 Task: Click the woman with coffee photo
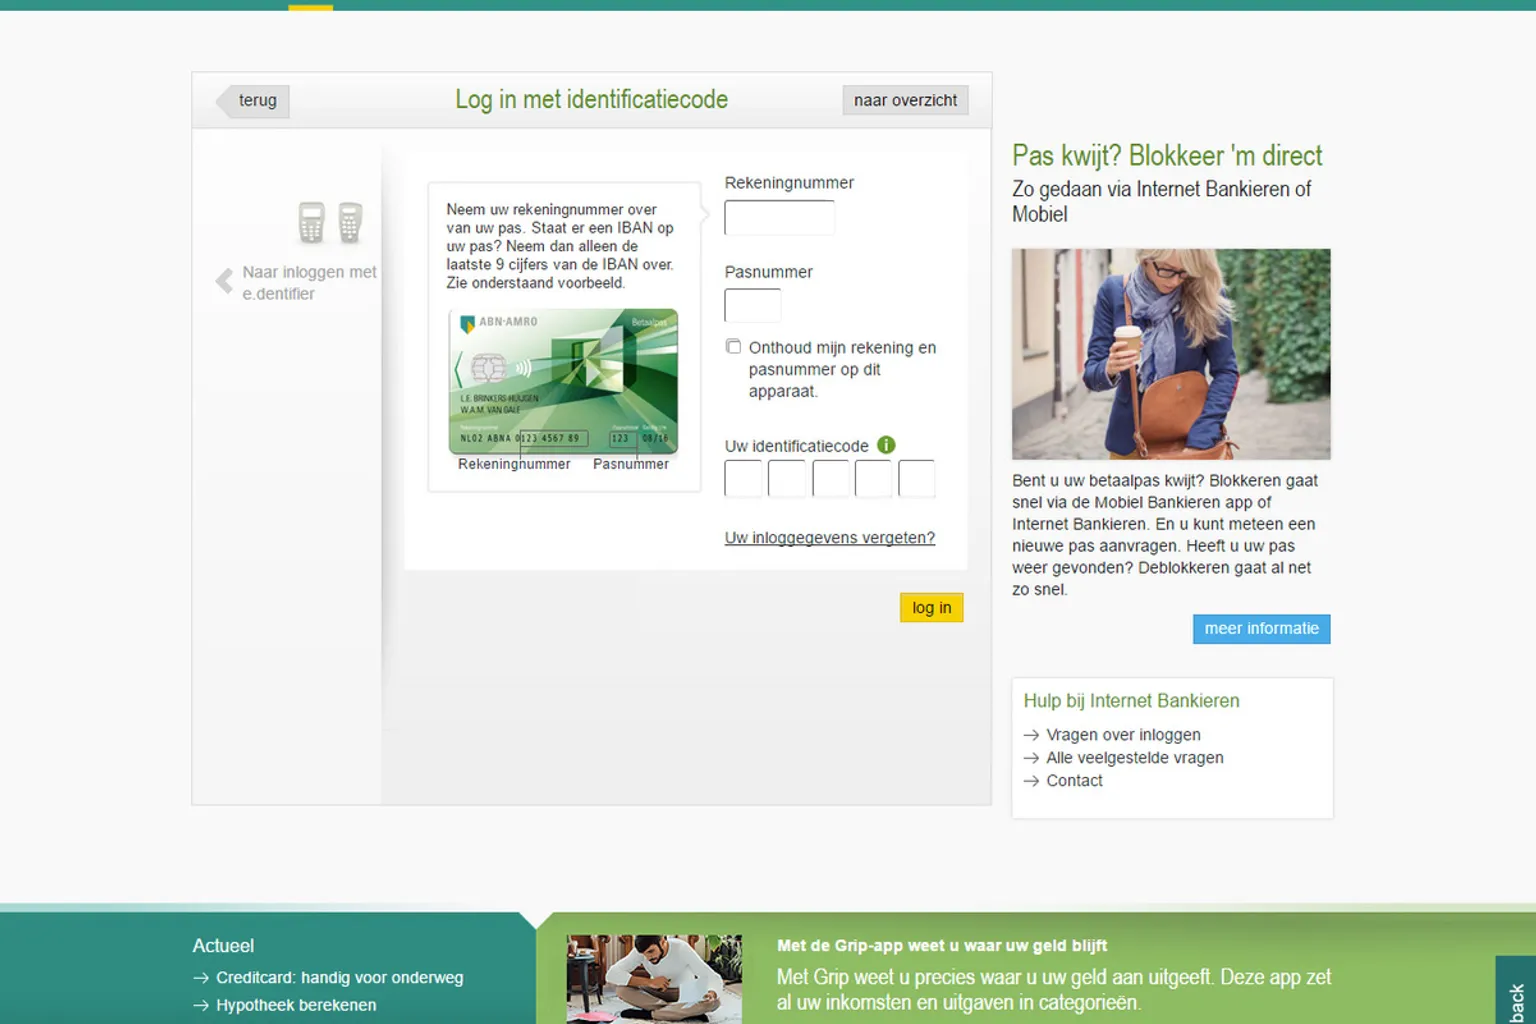[1171, 354]
